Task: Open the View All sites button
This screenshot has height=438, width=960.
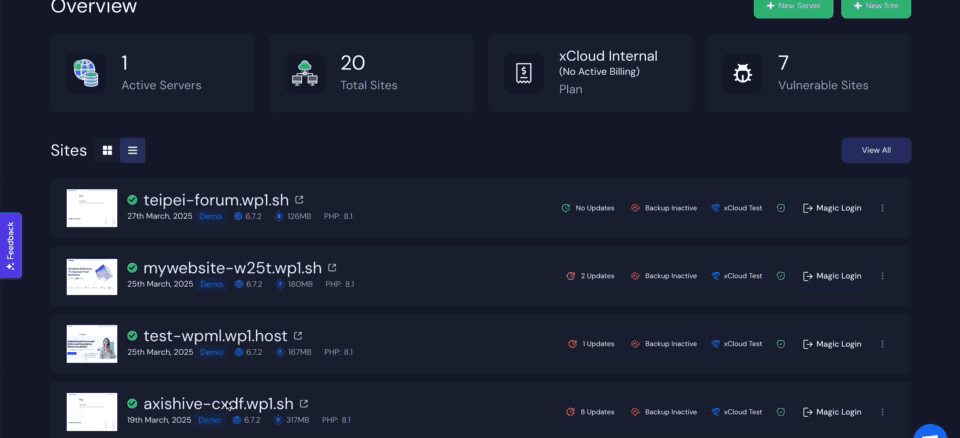Action: 876,150
